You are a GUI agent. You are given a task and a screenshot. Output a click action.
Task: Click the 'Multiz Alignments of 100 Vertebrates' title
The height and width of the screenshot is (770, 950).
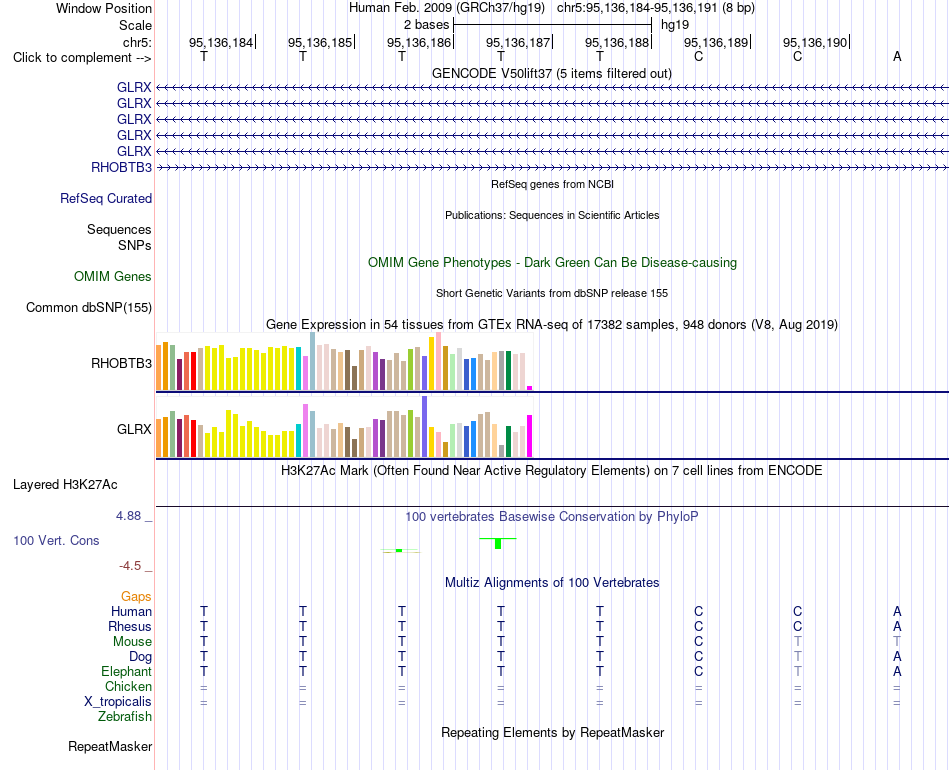(x=552, y=583)
